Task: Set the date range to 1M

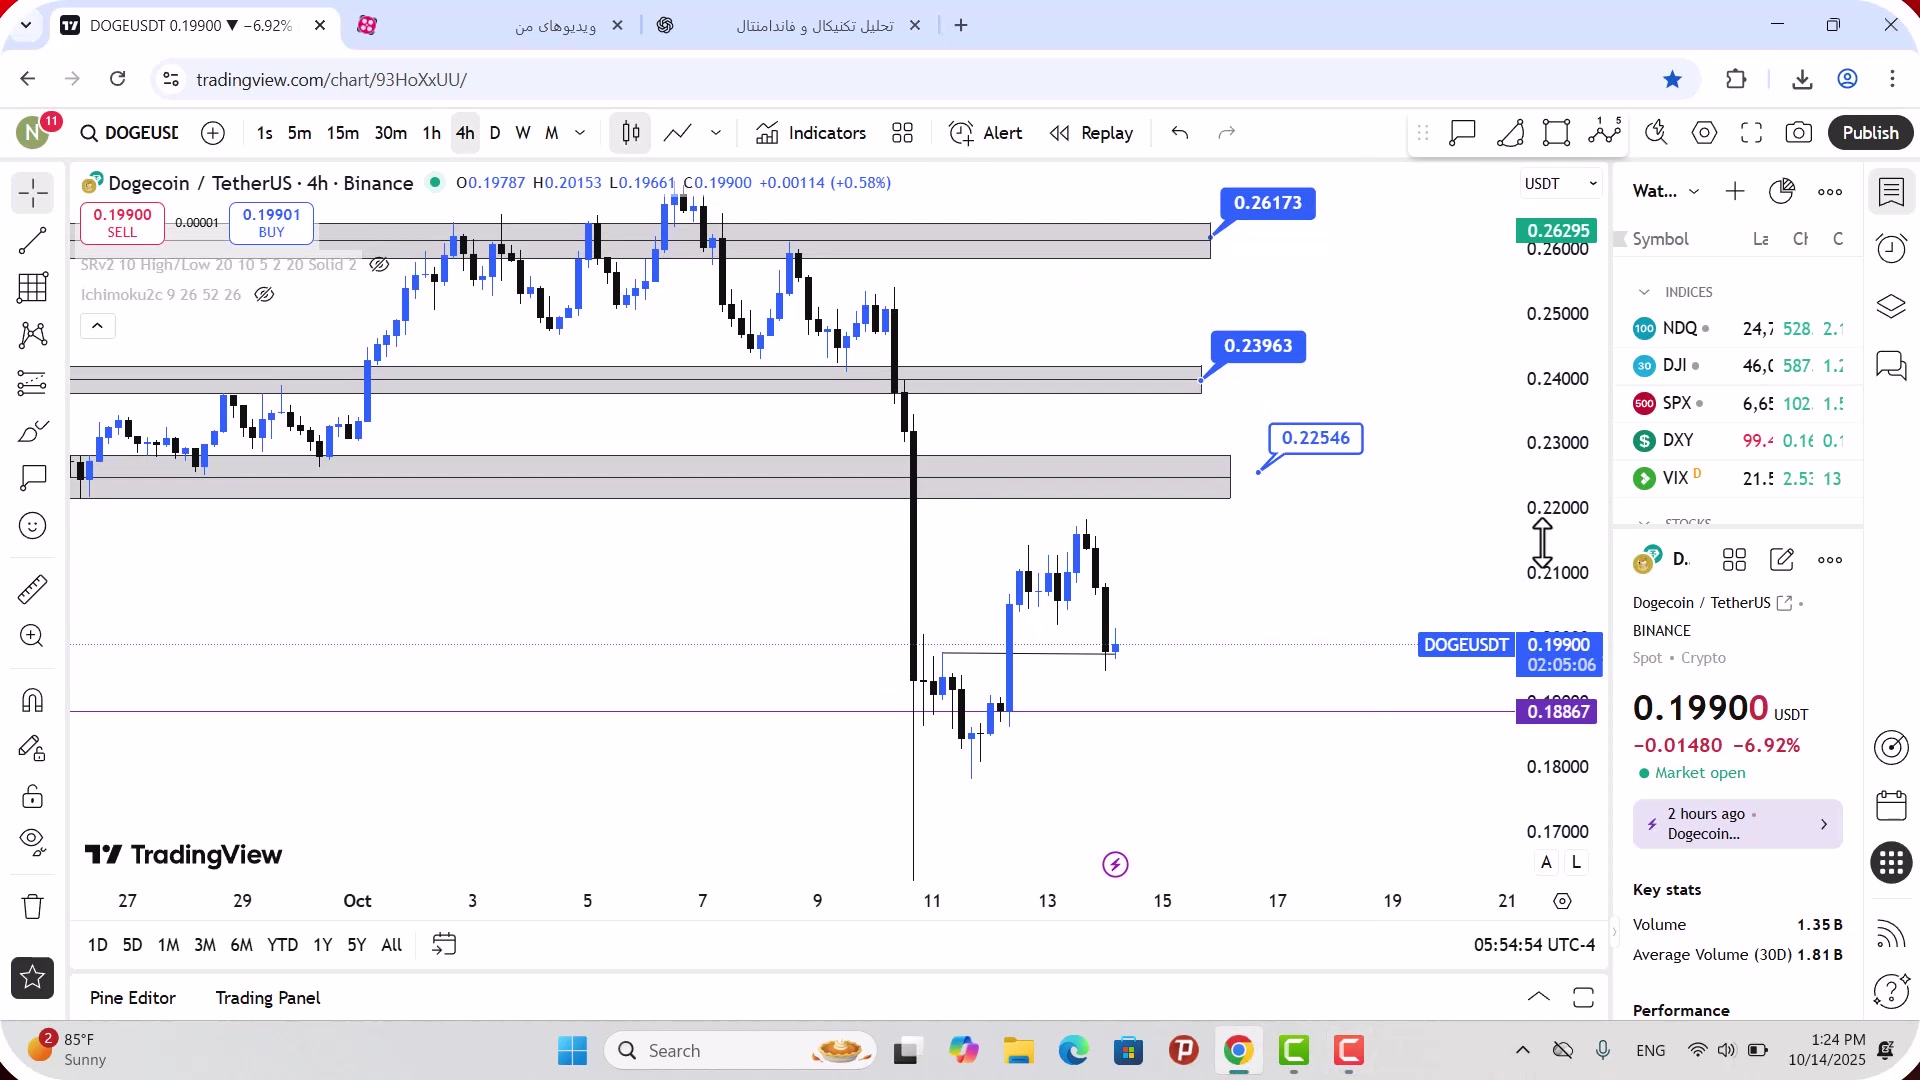Action: [x=169, y=945]
